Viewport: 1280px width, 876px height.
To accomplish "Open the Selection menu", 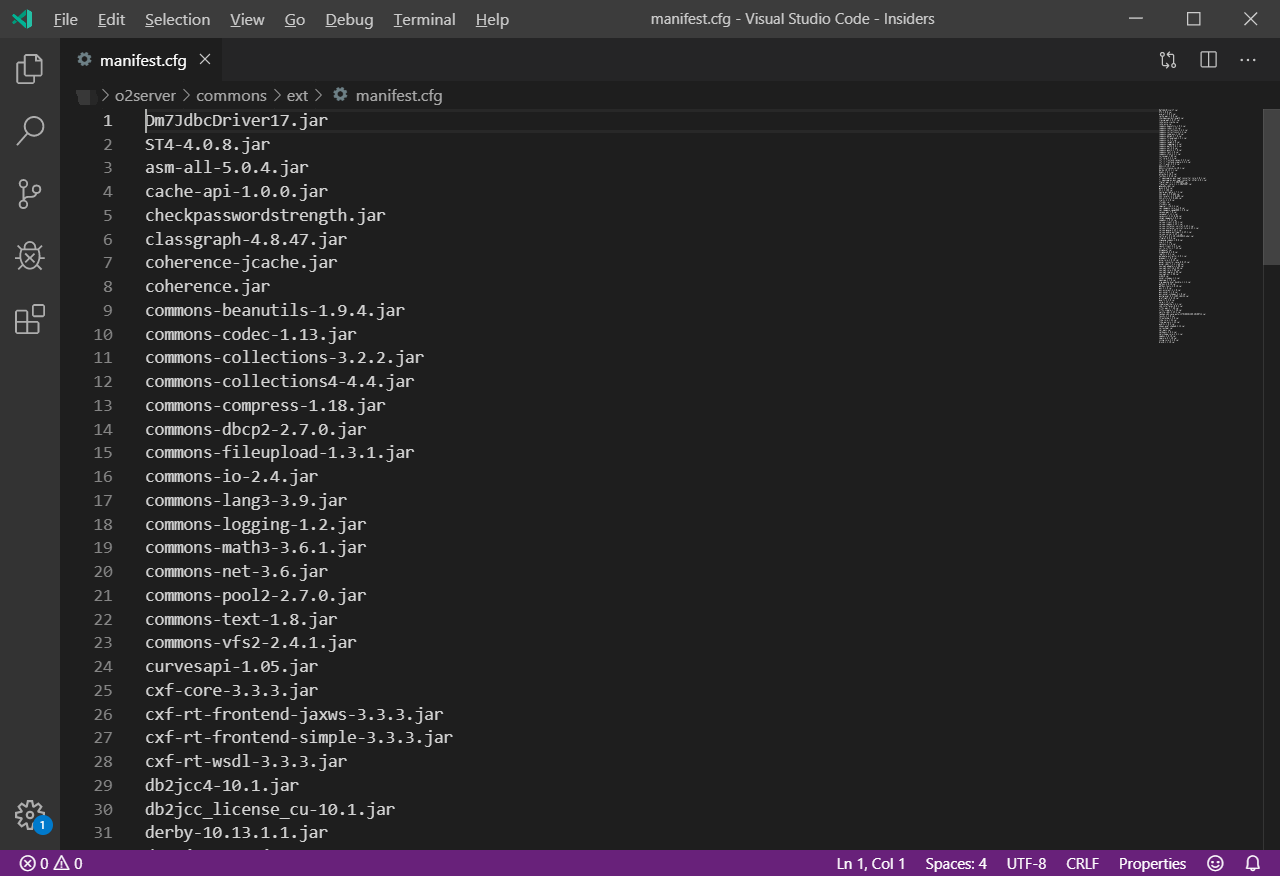I will coord(177,20).
